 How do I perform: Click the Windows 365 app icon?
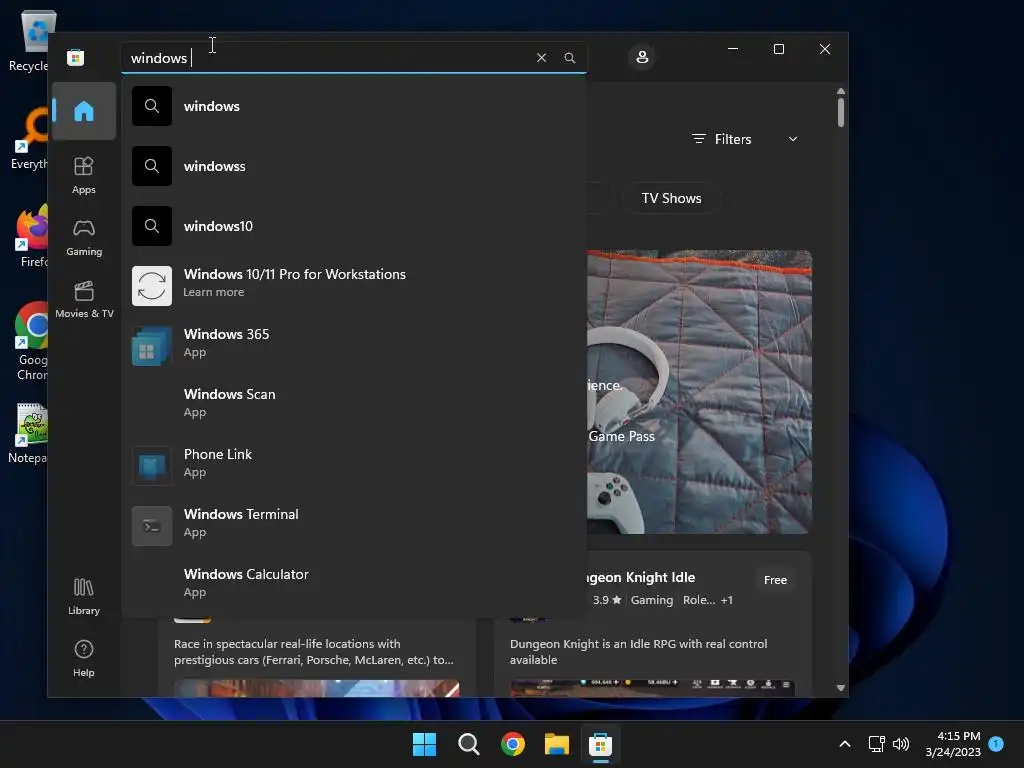(x=152, y=346)
